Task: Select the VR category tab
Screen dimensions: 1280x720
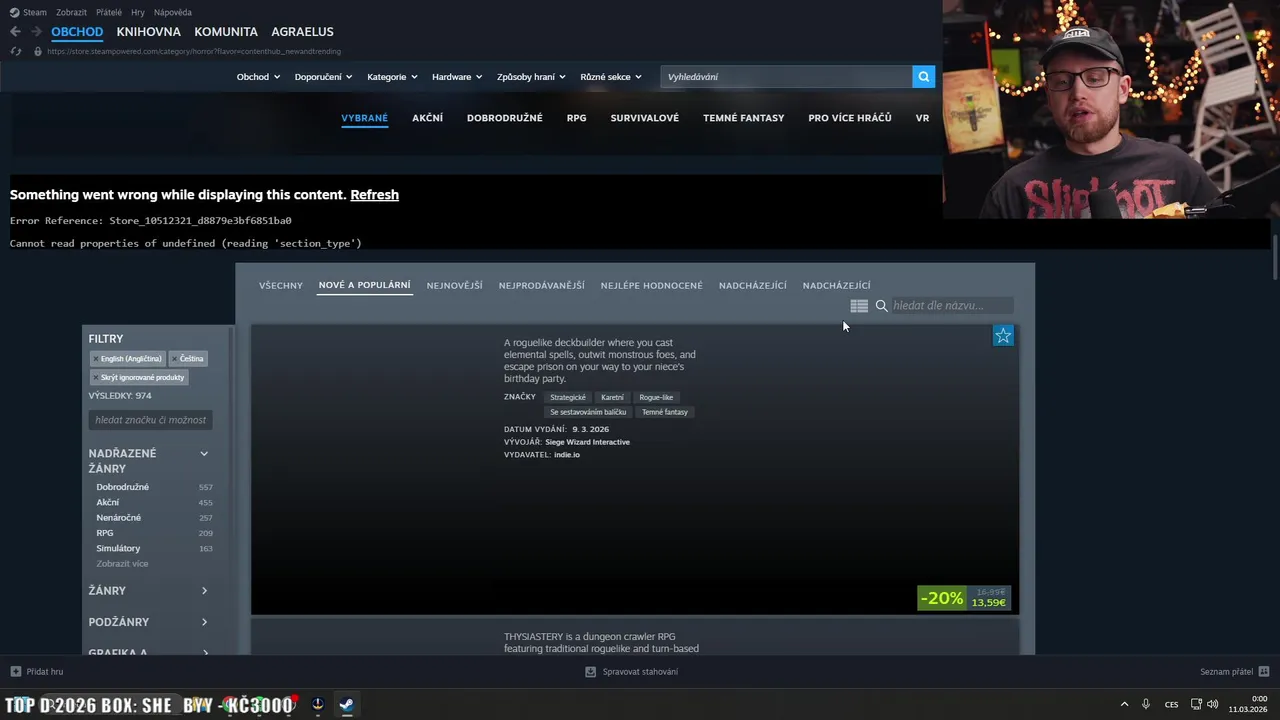Action: pos(922,118)
